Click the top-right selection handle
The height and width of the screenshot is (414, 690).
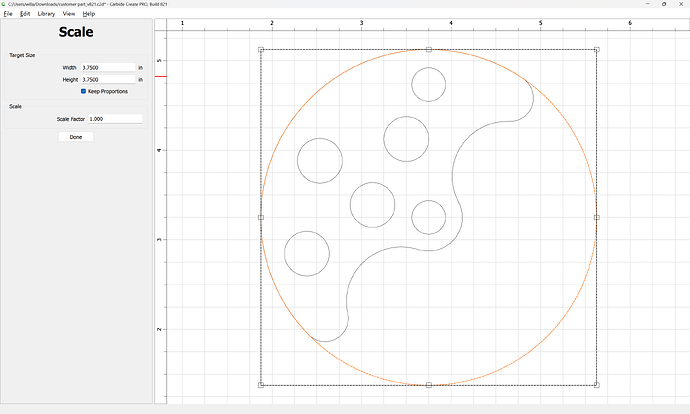click(x=597, y=49)
